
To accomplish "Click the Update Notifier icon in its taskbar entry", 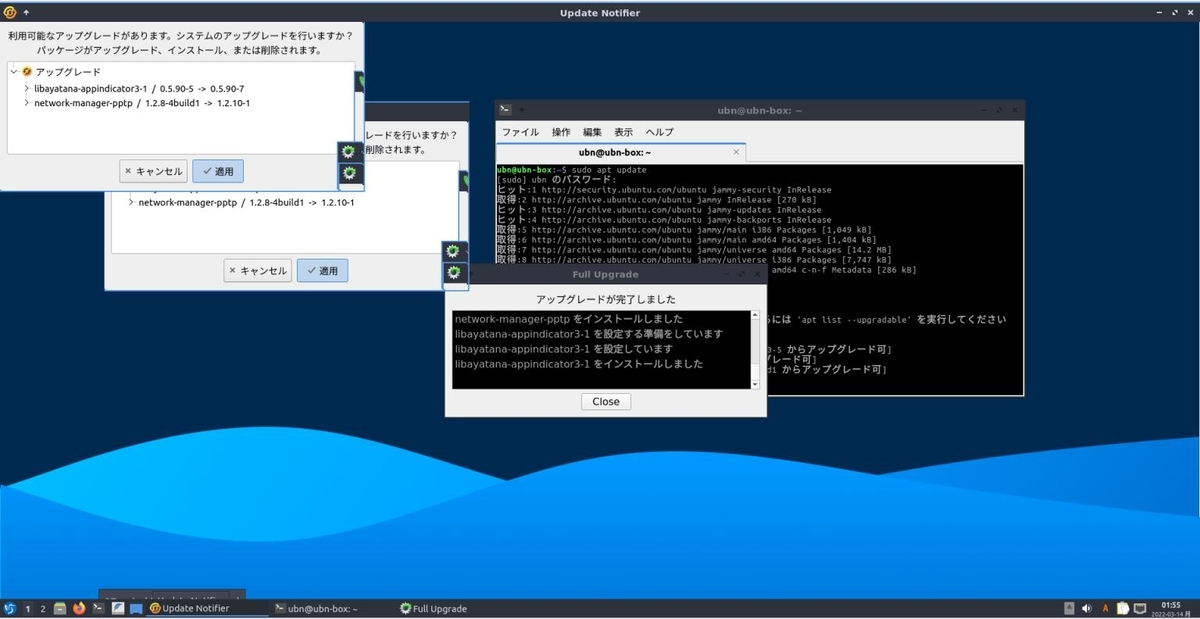I will click(154, 607).
